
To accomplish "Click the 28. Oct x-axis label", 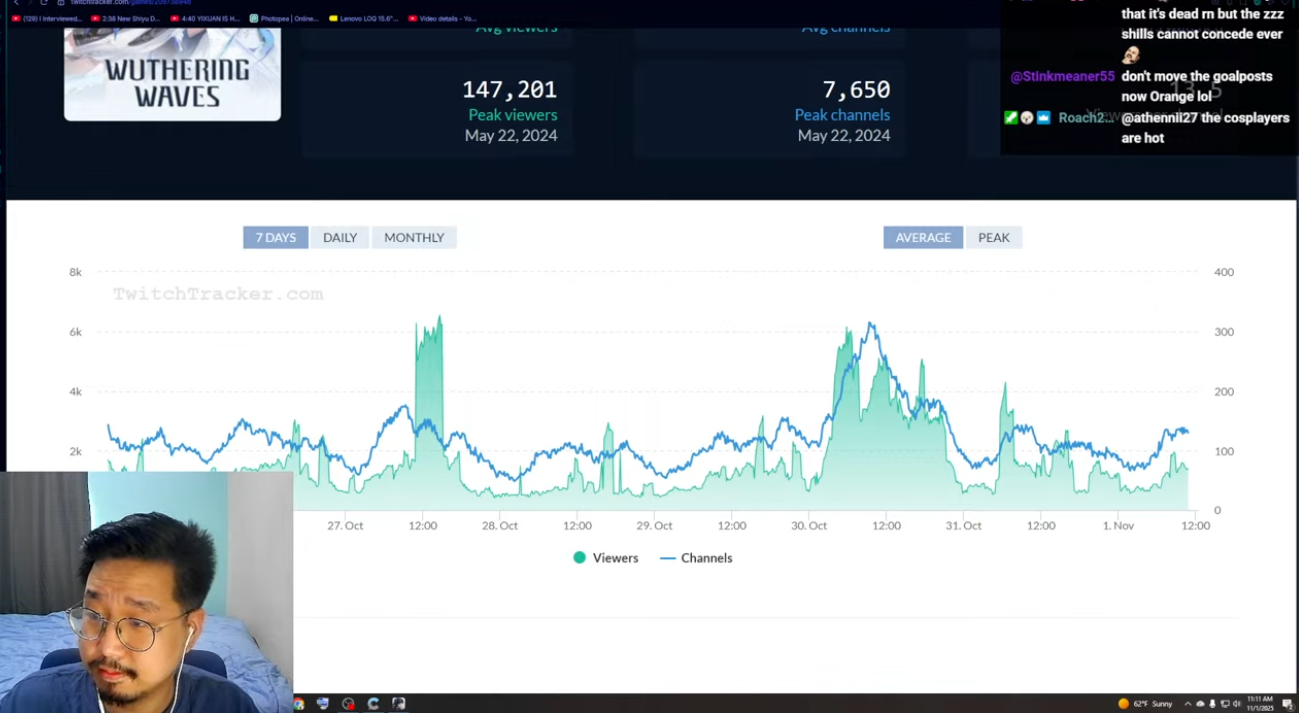I will click(500, 526).
